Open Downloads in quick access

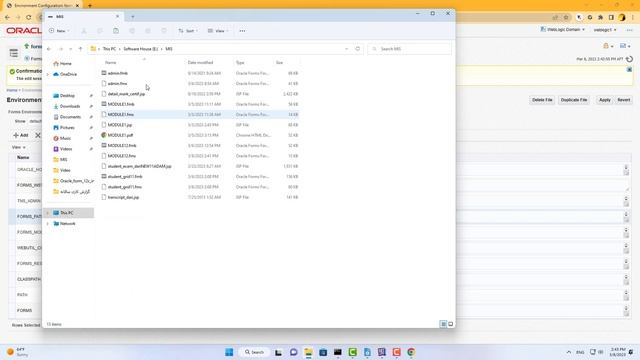click(67, 106)
